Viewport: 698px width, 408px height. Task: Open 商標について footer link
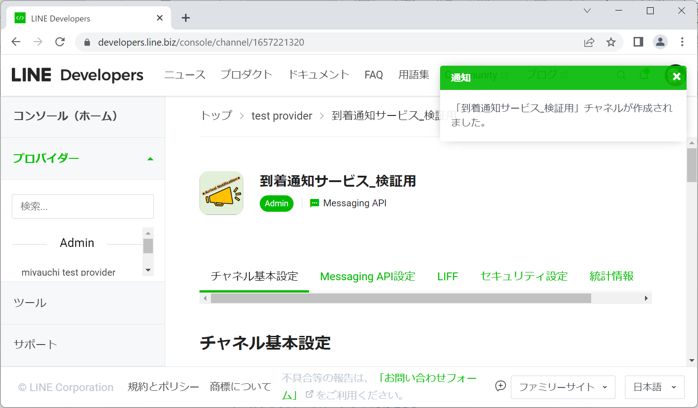point(240,387)
